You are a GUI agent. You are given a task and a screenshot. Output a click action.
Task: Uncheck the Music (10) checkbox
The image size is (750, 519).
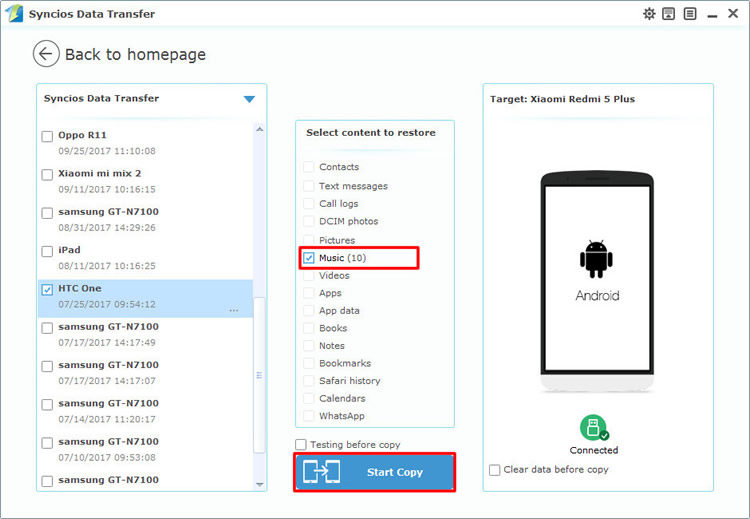tap(309, 258)
